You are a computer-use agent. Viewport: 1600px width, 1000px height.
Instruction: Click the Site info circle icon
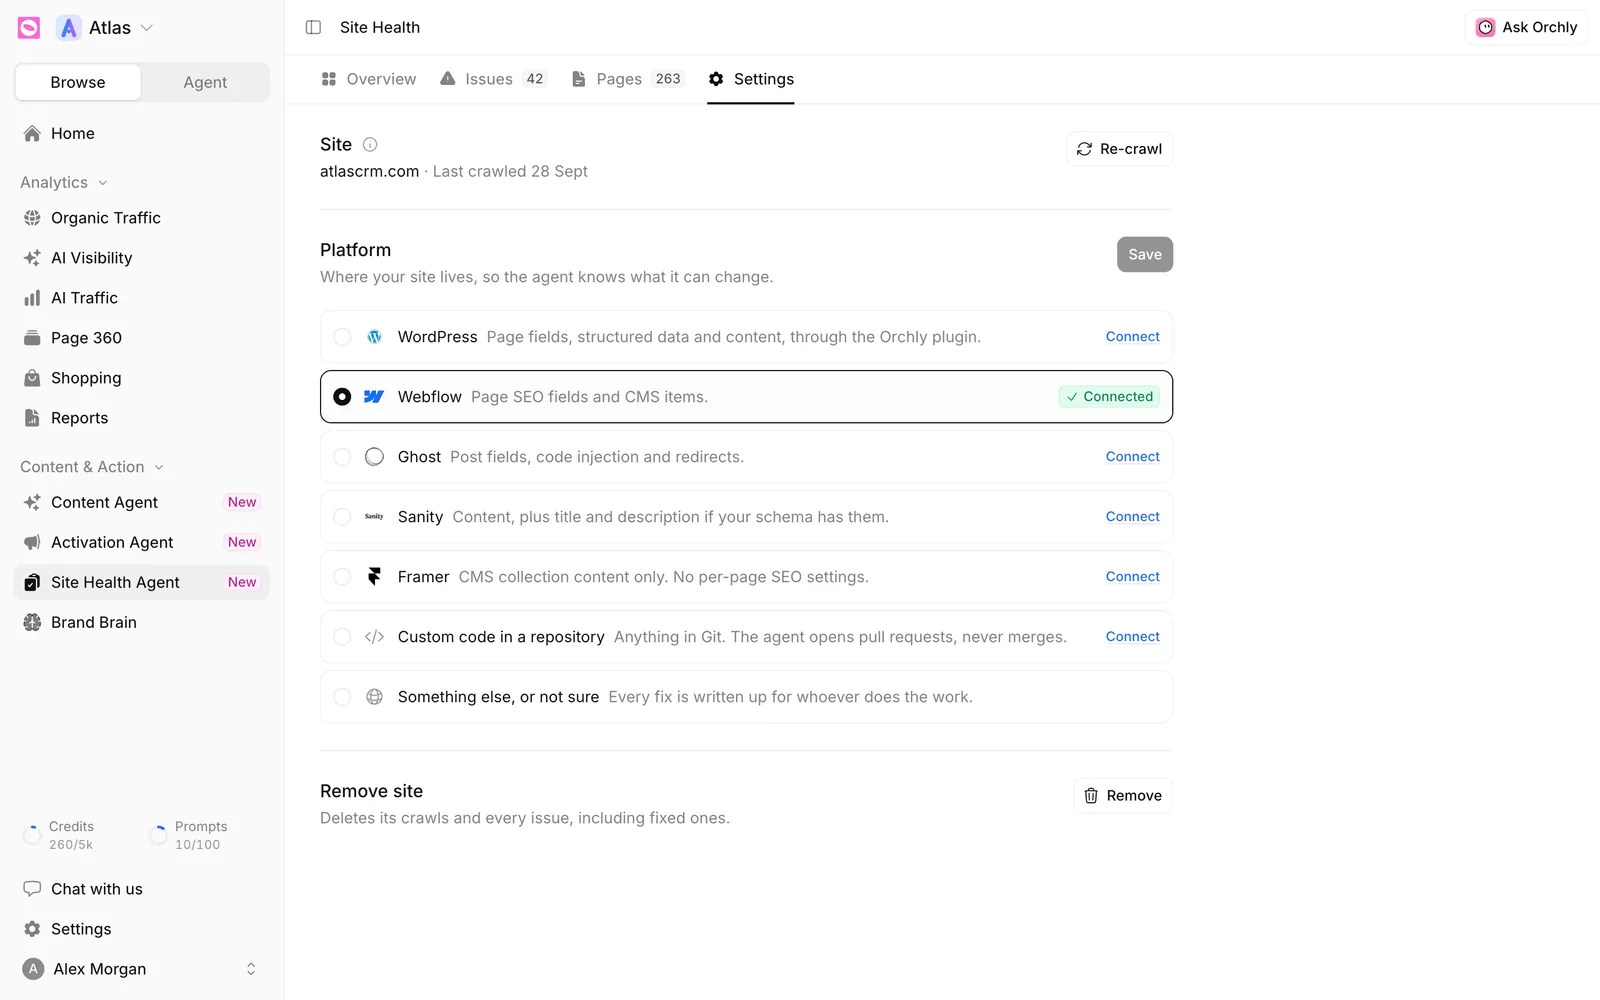pos(370,144)
